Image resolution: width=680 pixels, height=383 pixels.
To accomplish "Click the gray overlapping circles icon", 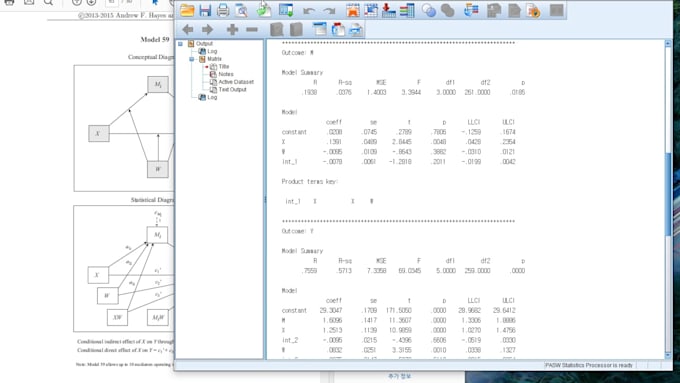I will pos(448,10).
